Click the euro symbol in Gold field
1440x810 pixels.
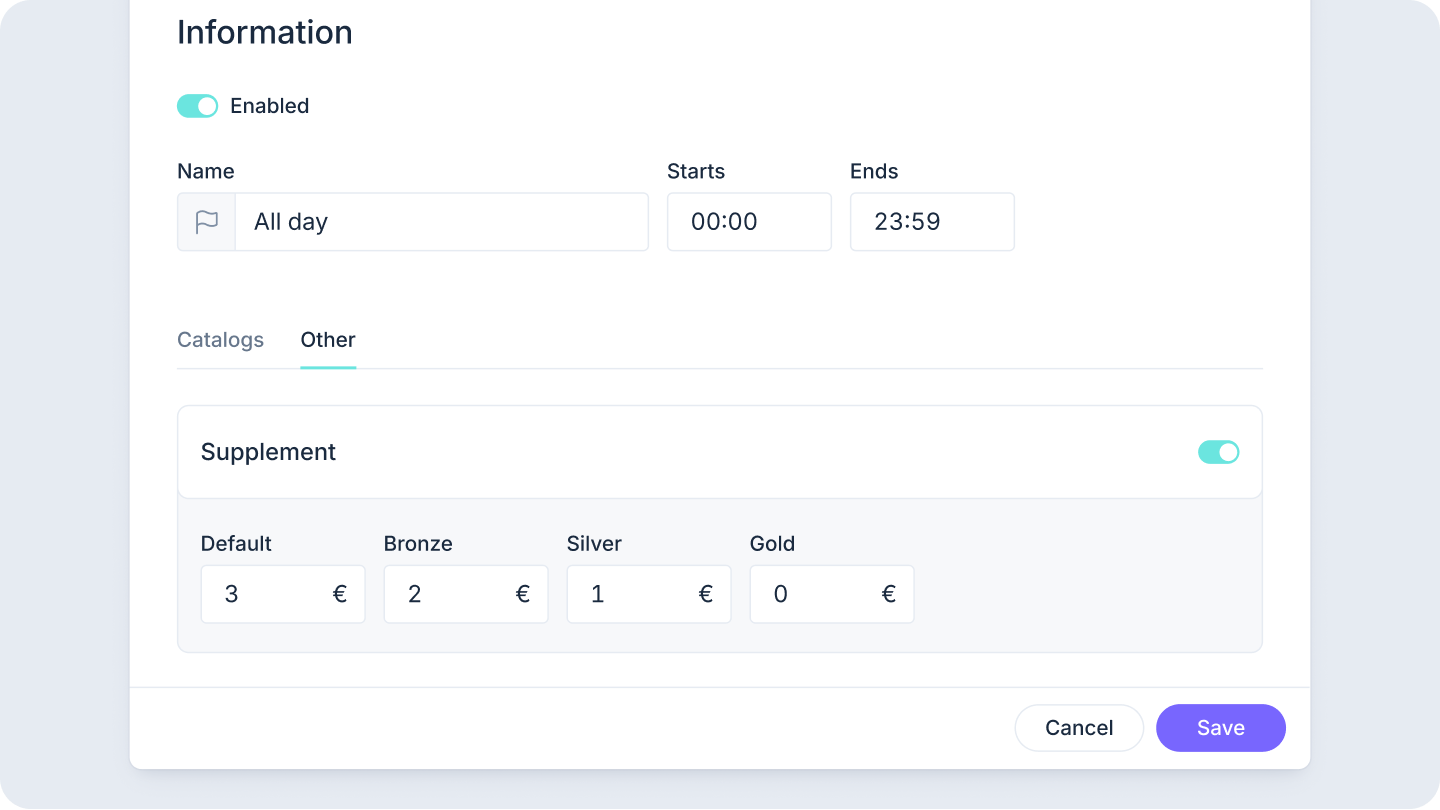pos(889,594)
